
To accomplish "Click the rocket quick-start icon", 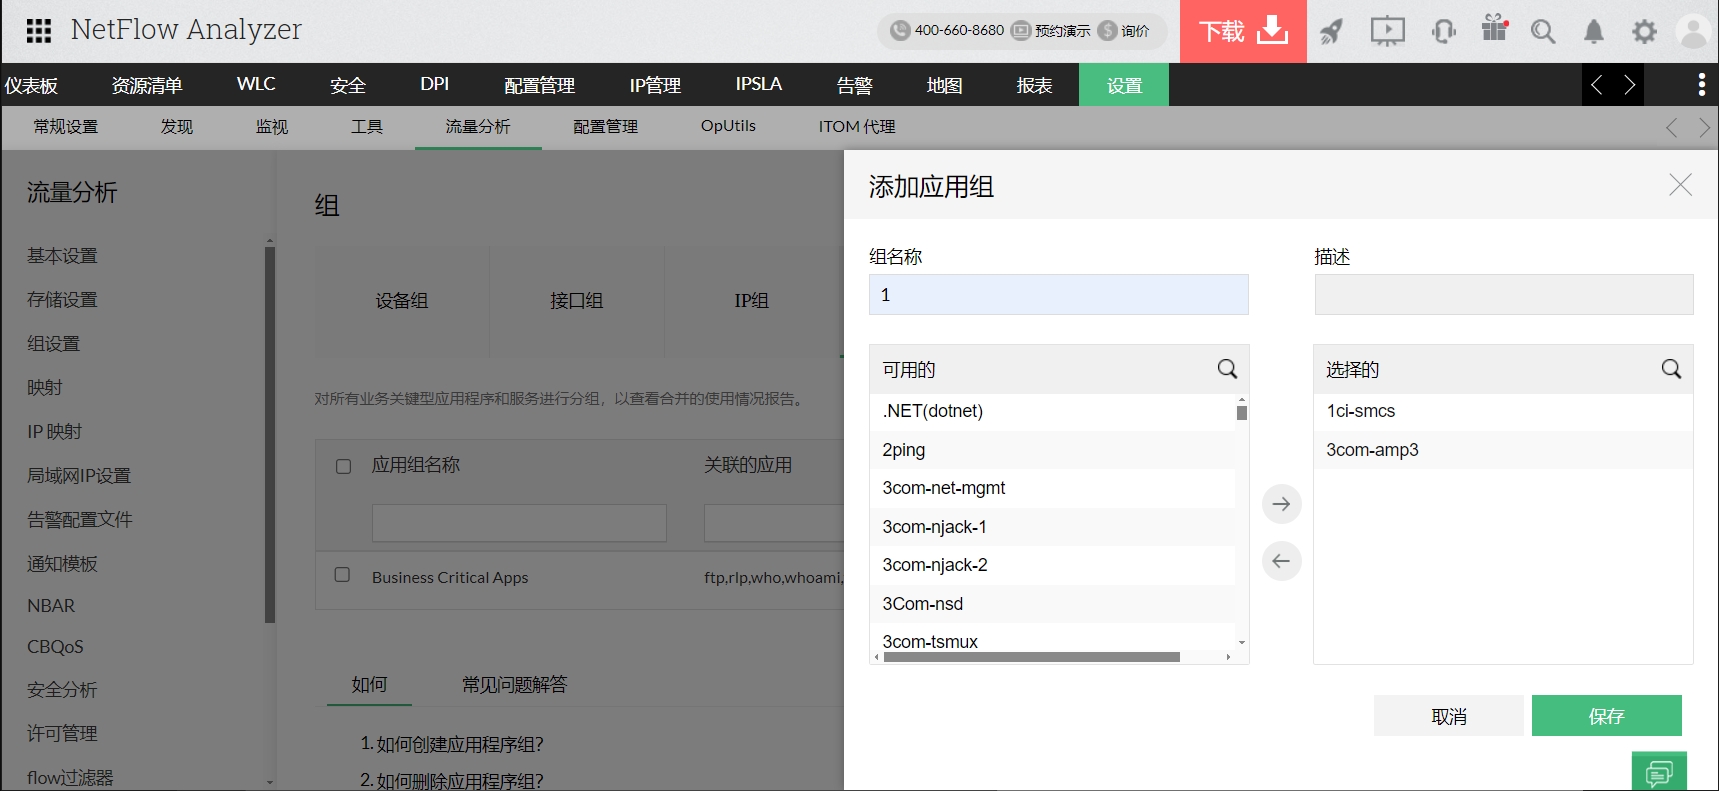I will [1331, 32].
